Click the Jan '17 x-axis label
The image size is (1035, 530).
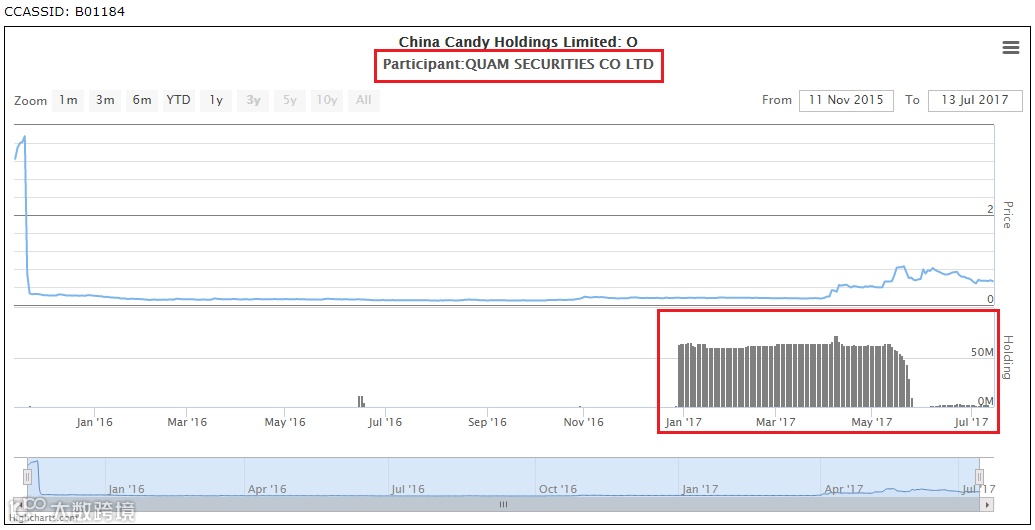tap(683, 422)
